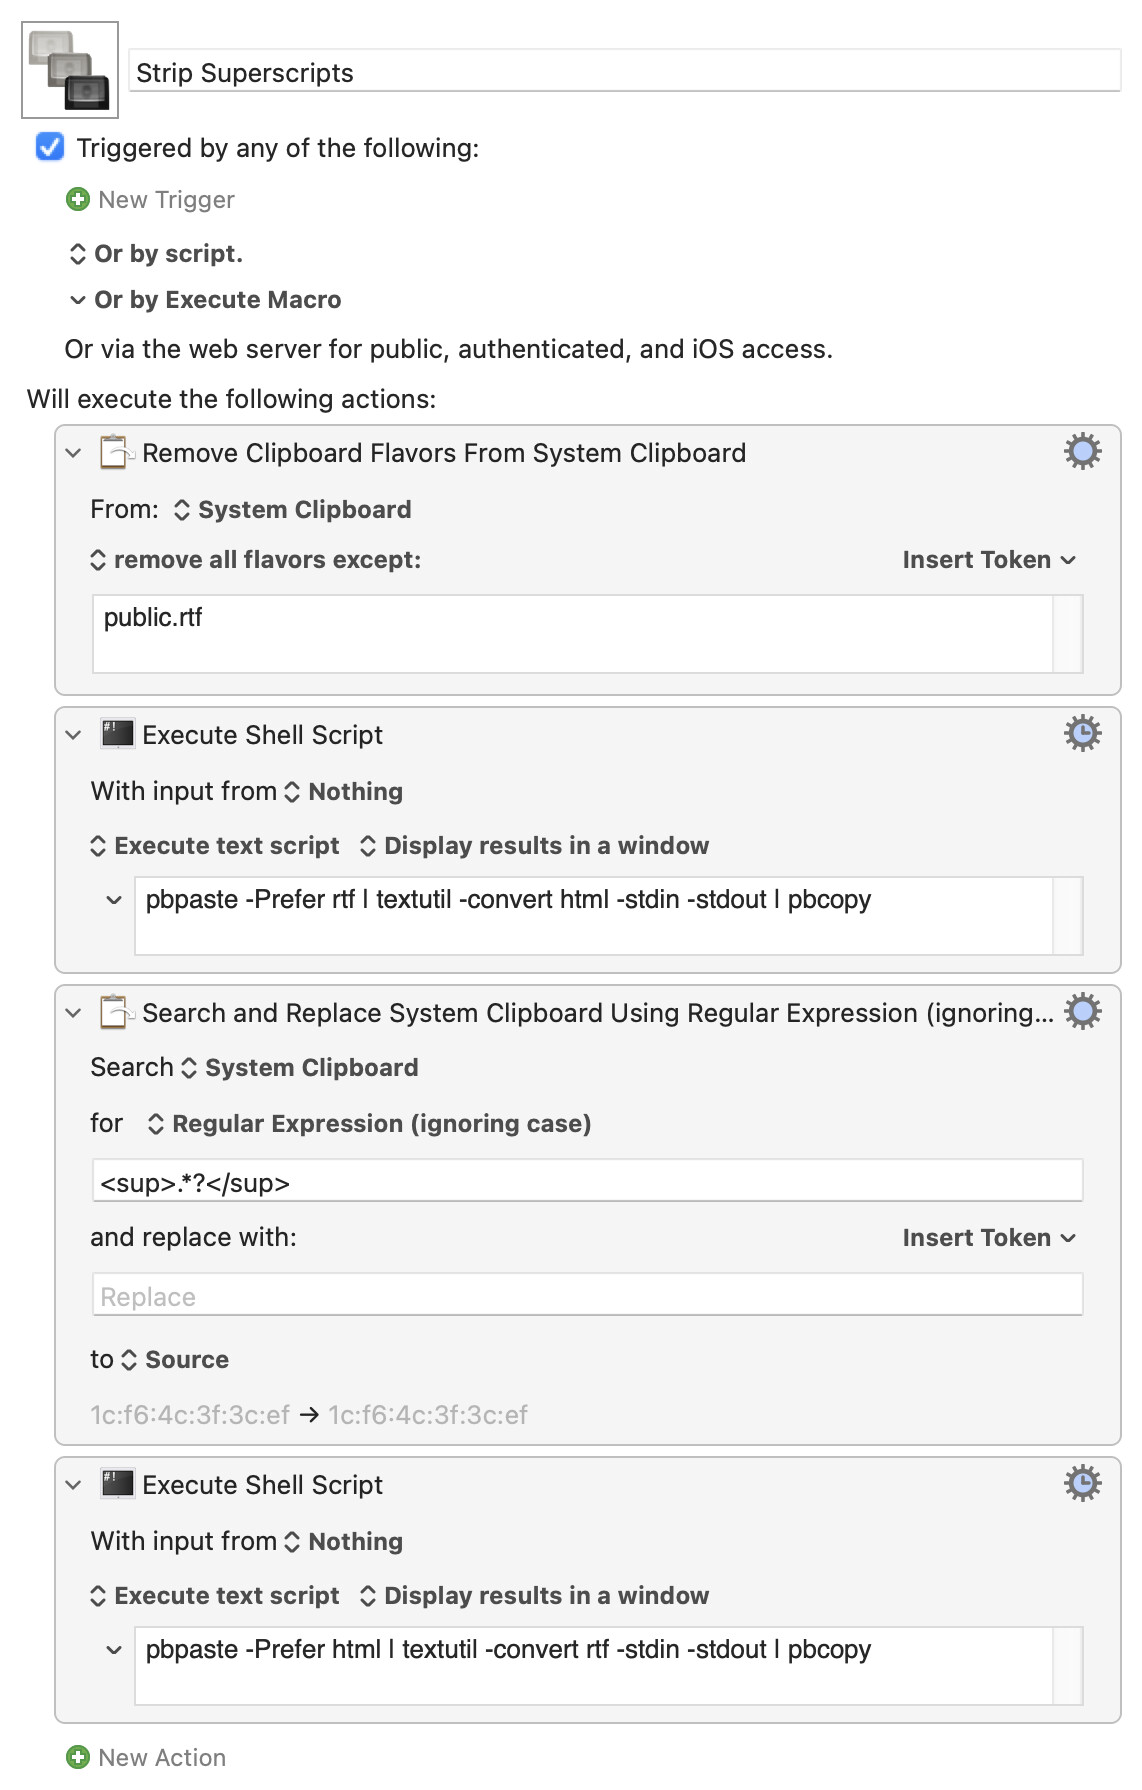Click clipboard icon of Remove Clipboard Flavors action
The width and height of the screenshot is (1142, 1790).
(x=116, y=452)
